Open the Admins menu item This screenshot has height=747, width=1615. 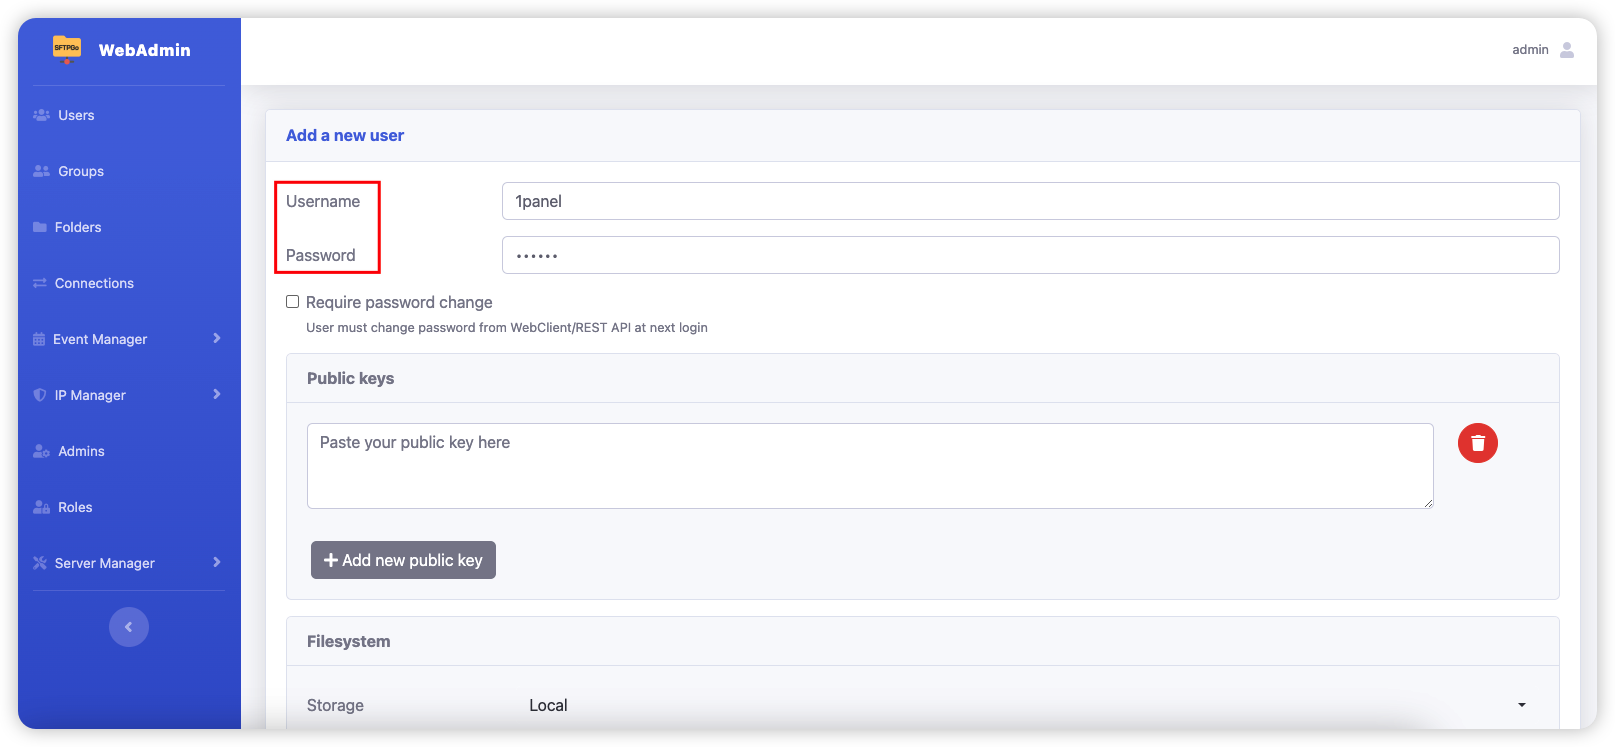coord(81,451)
